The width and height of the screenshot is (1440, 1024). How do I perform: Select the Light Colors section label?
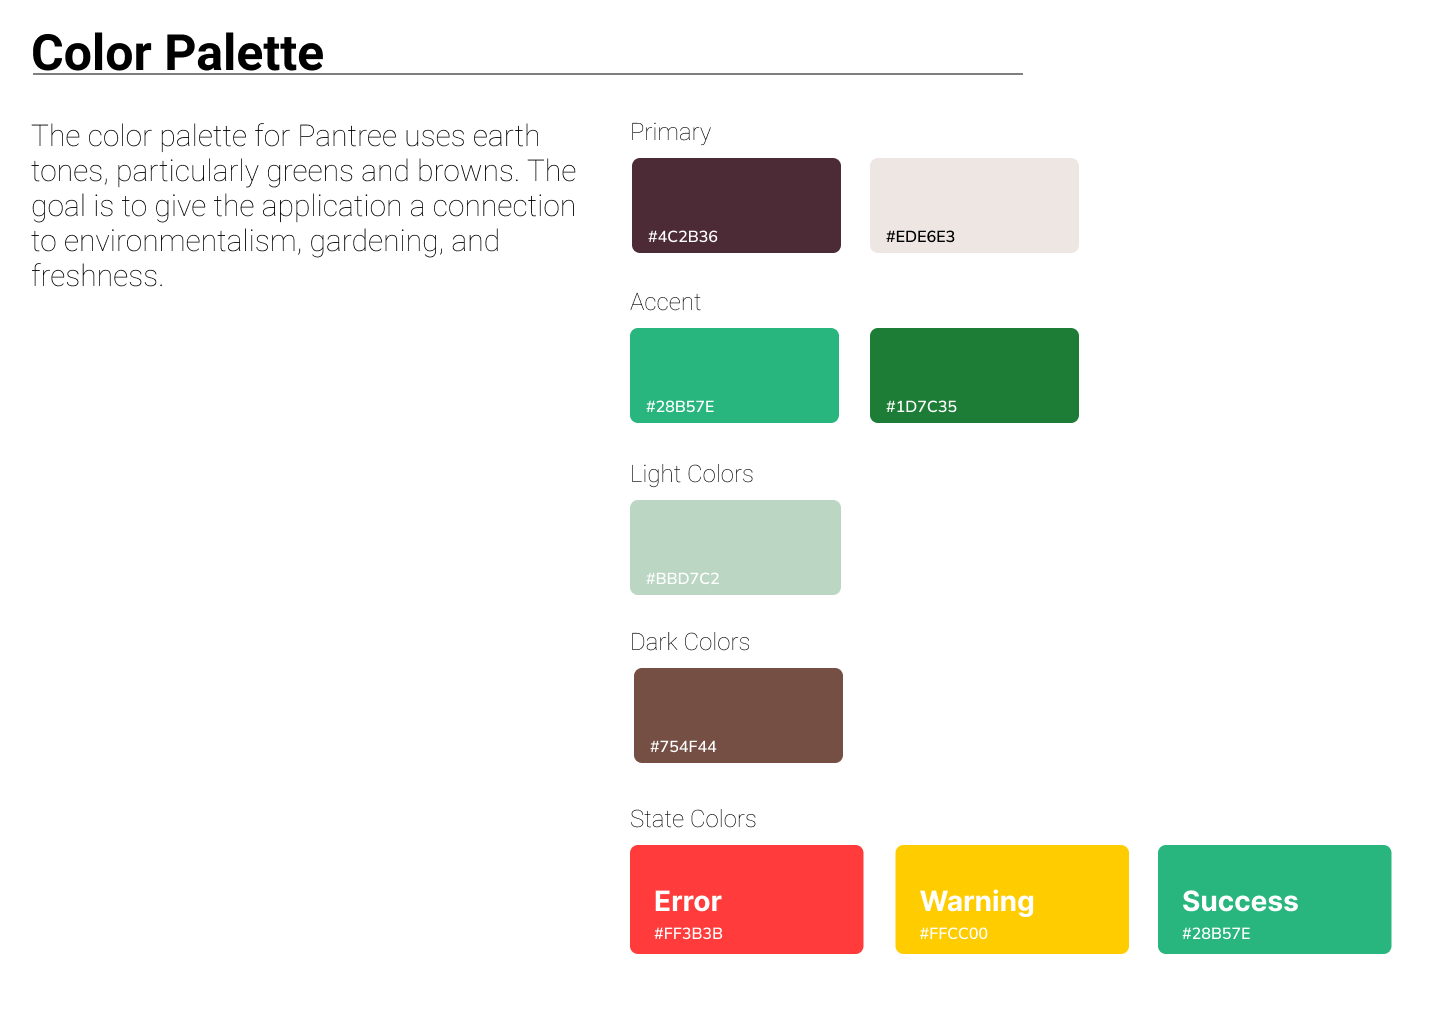(691, 474)
